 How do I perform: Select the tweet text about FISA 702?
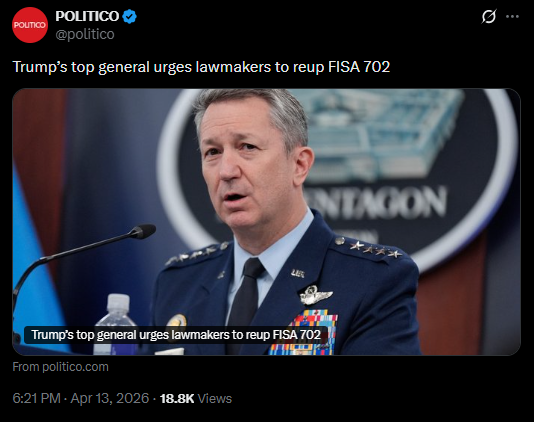point(201,67)
